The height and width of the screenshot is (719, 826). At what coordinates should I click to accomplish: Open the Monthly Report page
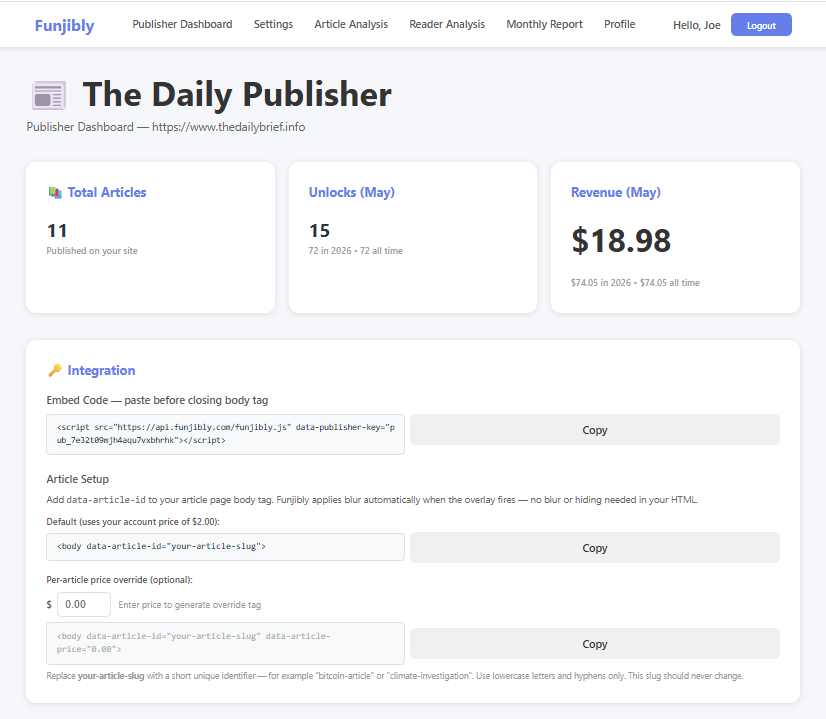544,24
